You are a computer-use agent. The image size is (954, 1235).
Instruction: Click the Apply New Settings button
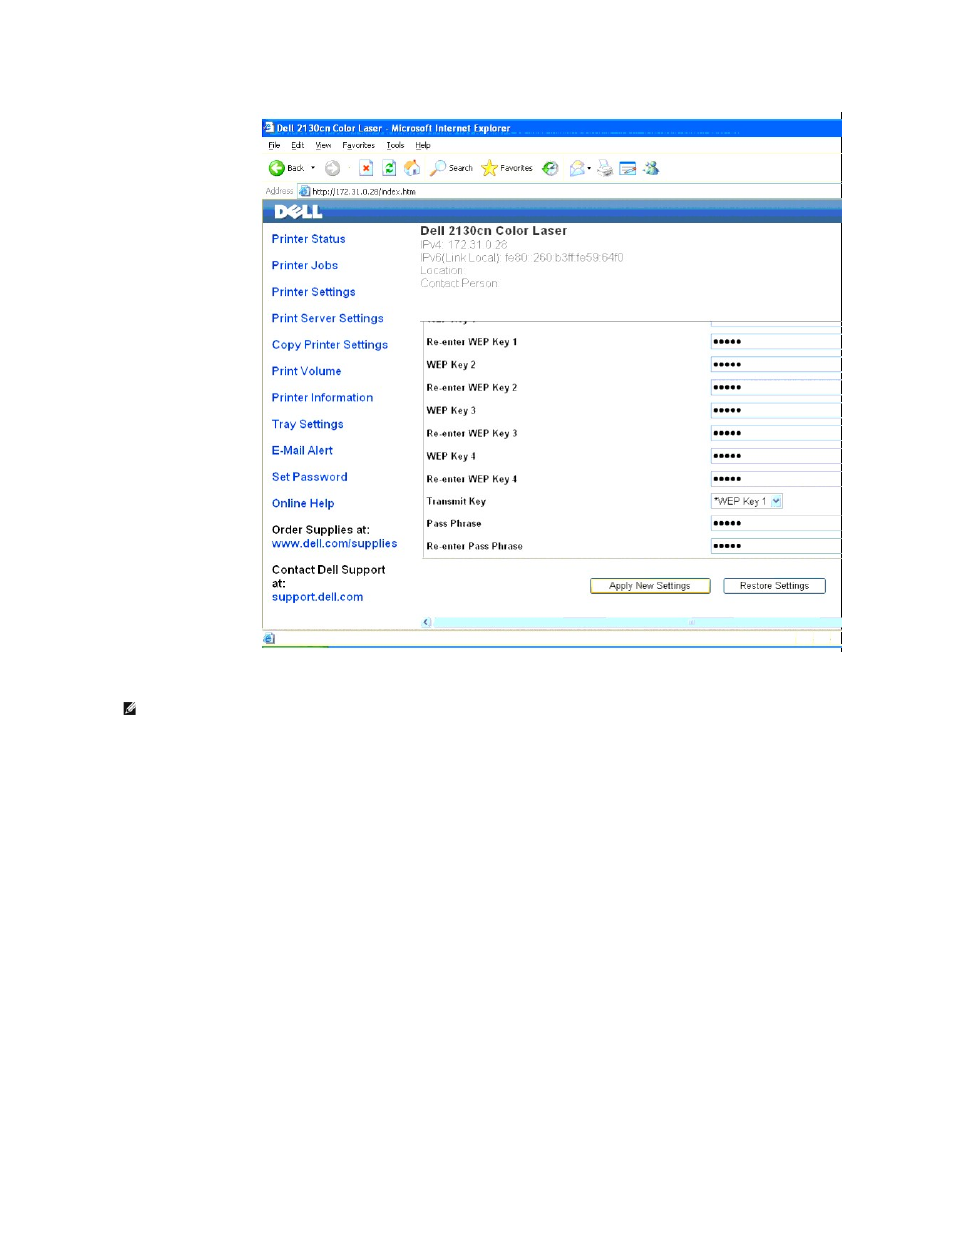650,586
